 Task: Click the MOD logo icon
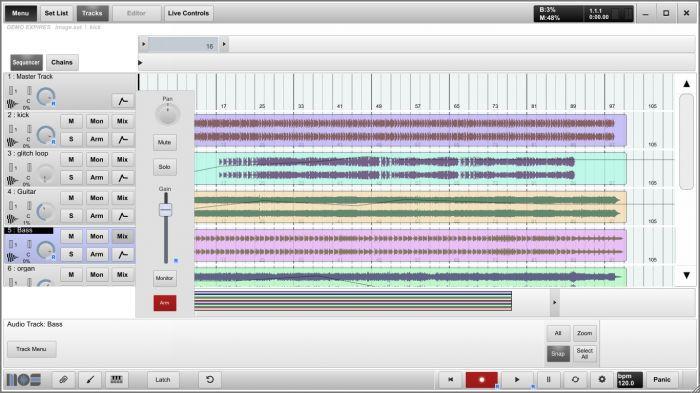click(x=24, y=380)
